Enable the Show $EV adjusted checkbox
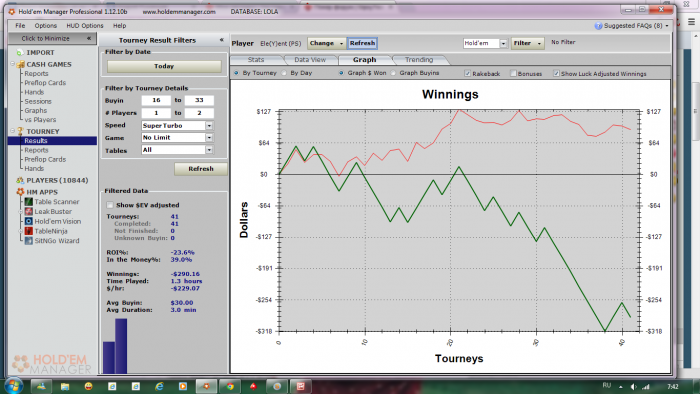 click(x=110, y=205)
